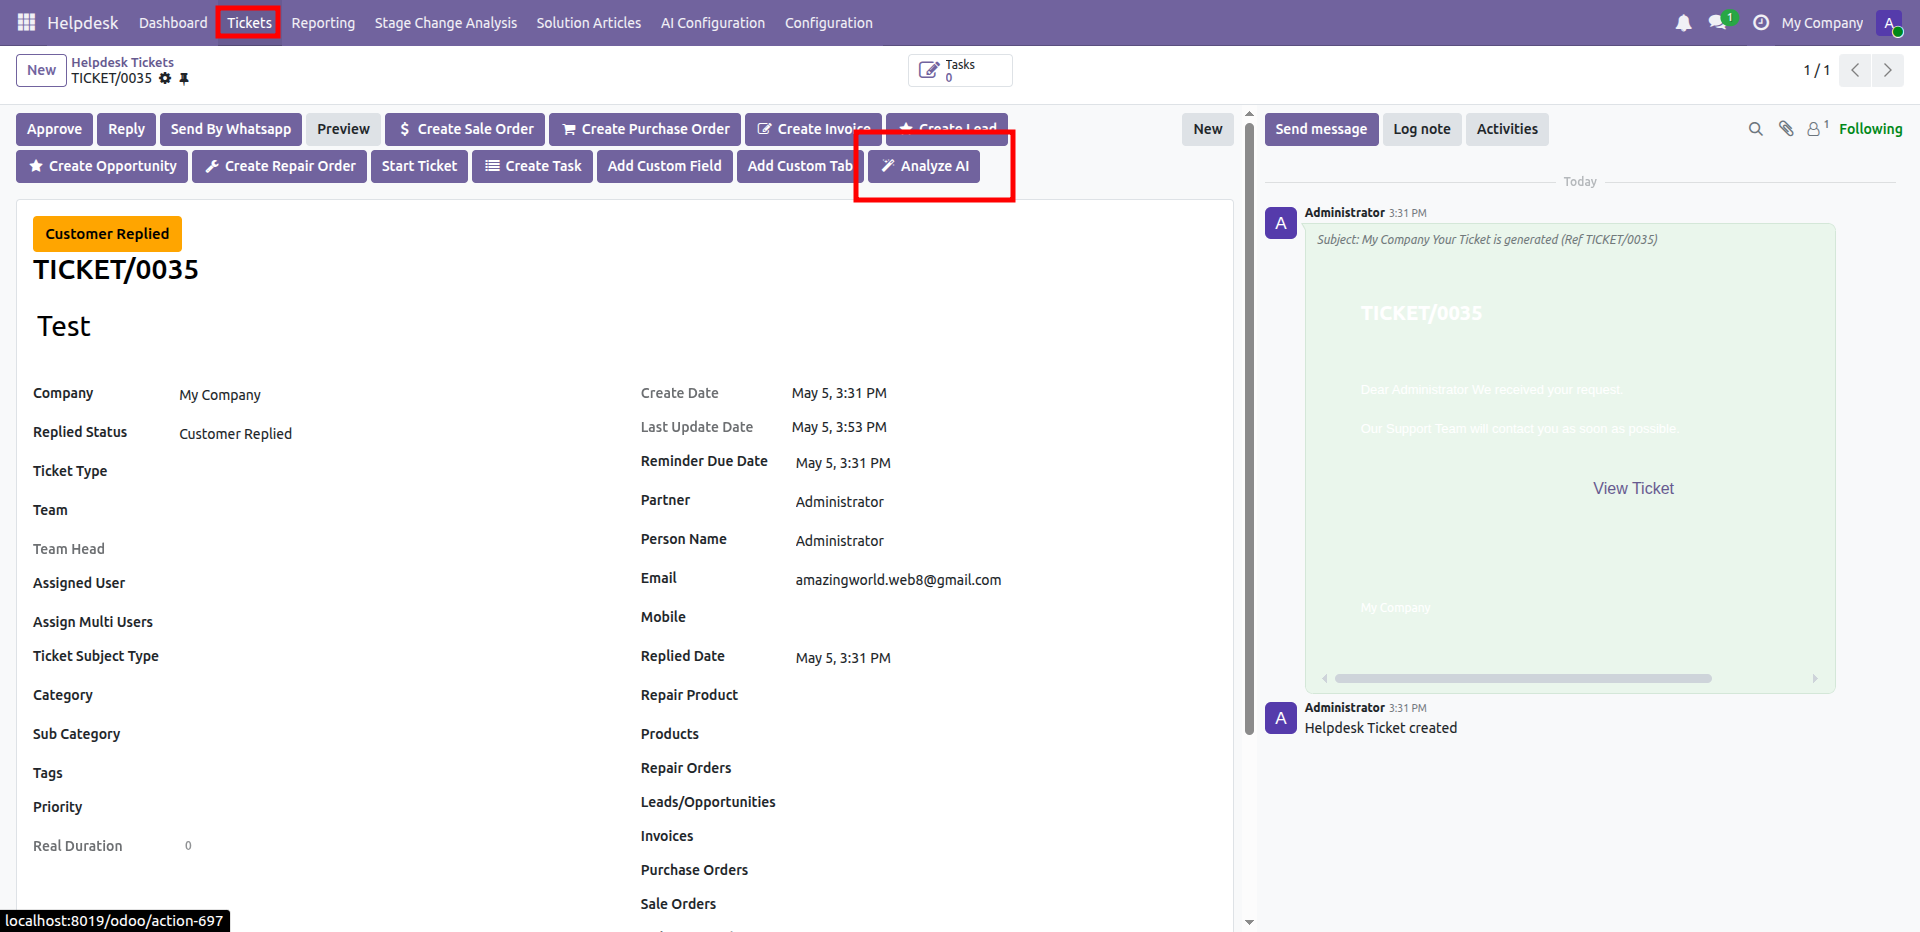Click Create Purchase Order button
This screenshot has width=1920, height=932.
pos(645,129)
